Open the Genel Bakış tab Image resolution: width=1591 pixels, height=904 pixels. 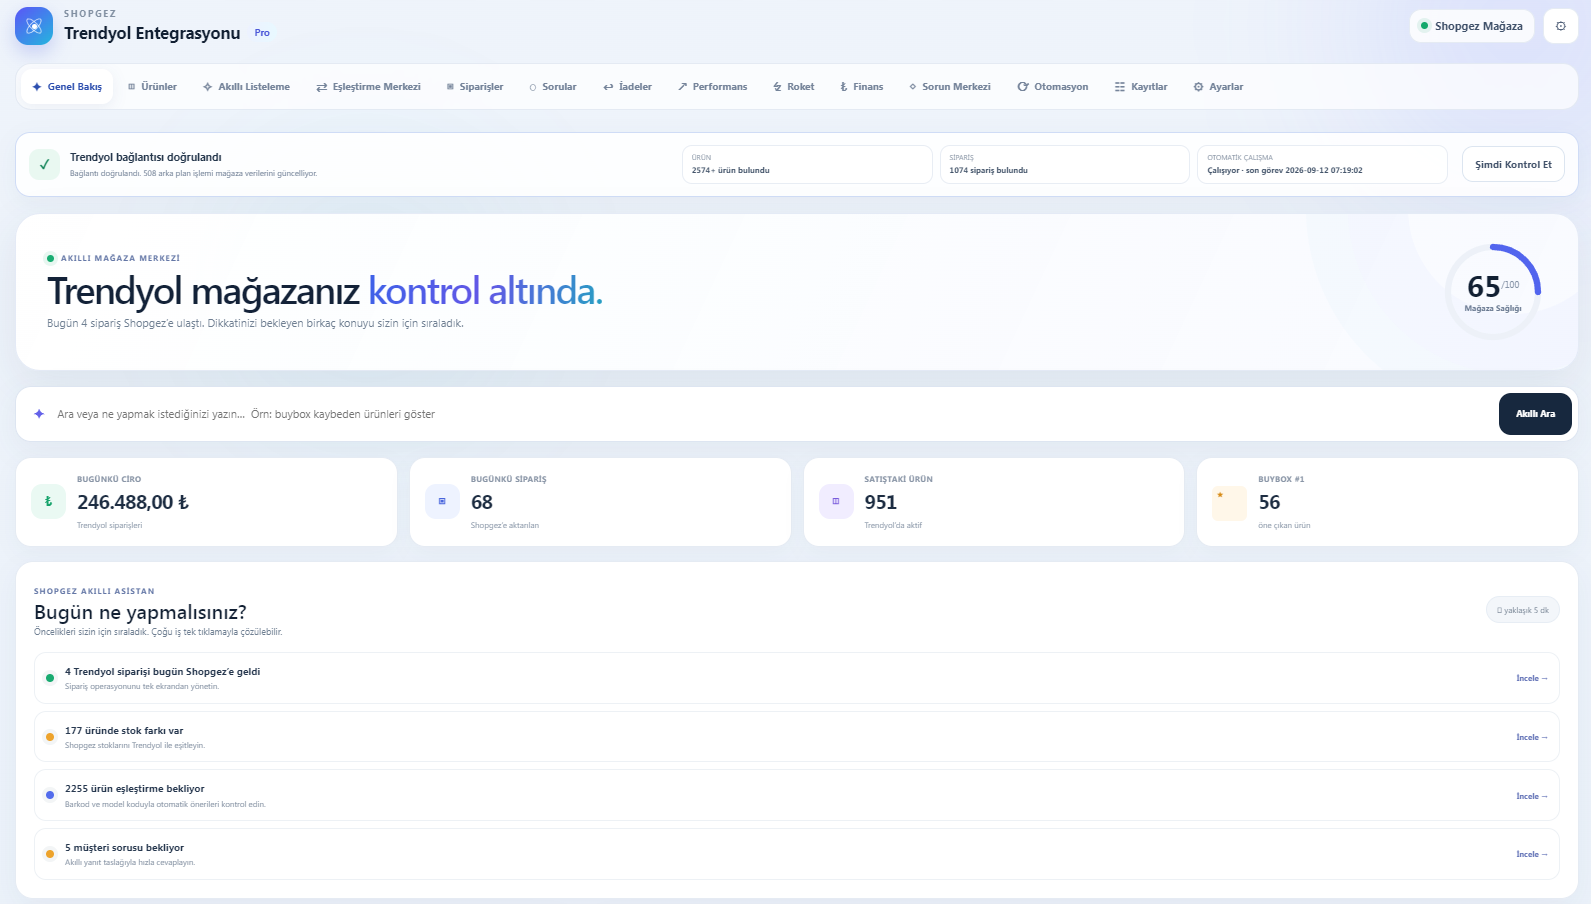67,87
